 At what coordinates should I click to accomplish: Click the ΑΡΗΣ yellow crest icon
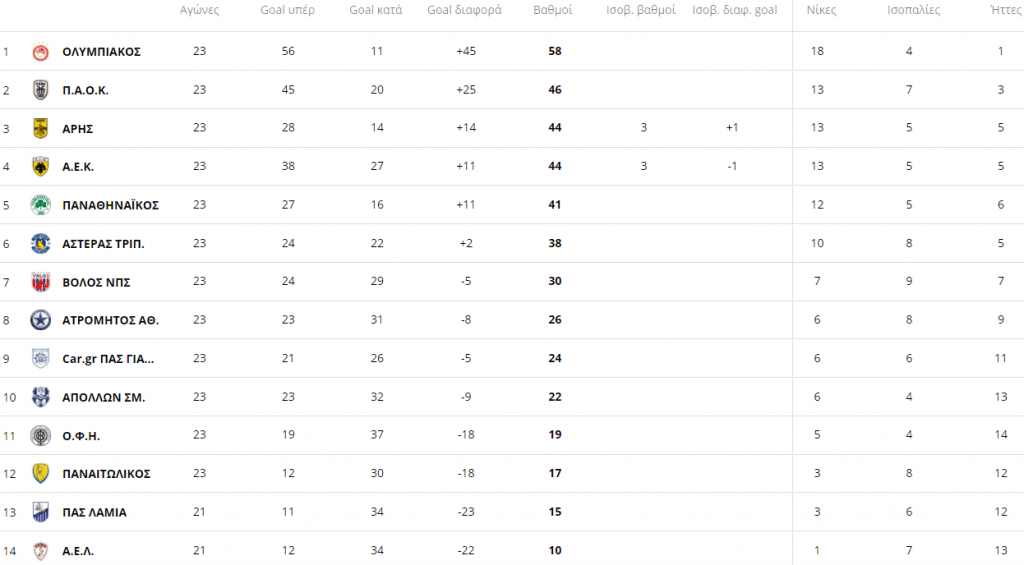pos(40,128)
